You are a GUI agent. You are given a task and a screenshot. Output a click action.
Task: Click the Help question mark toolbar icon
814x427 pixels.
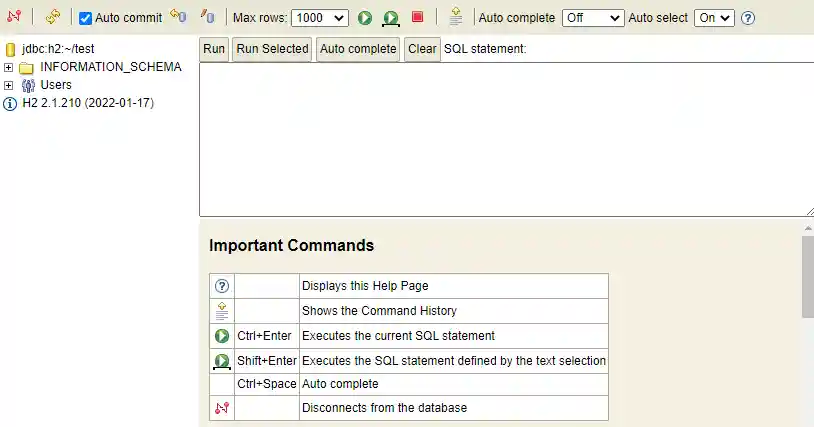pyautogui.click(x=748, y=18)
